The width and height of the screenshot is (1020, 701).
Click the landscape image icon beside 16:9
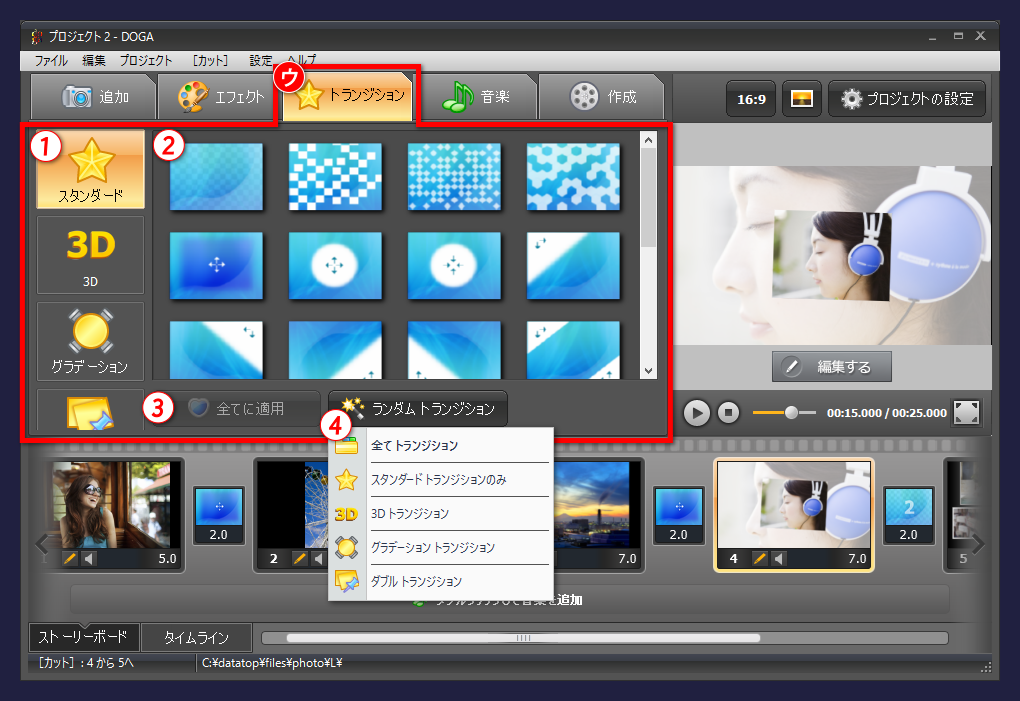[x=801, y=99]
